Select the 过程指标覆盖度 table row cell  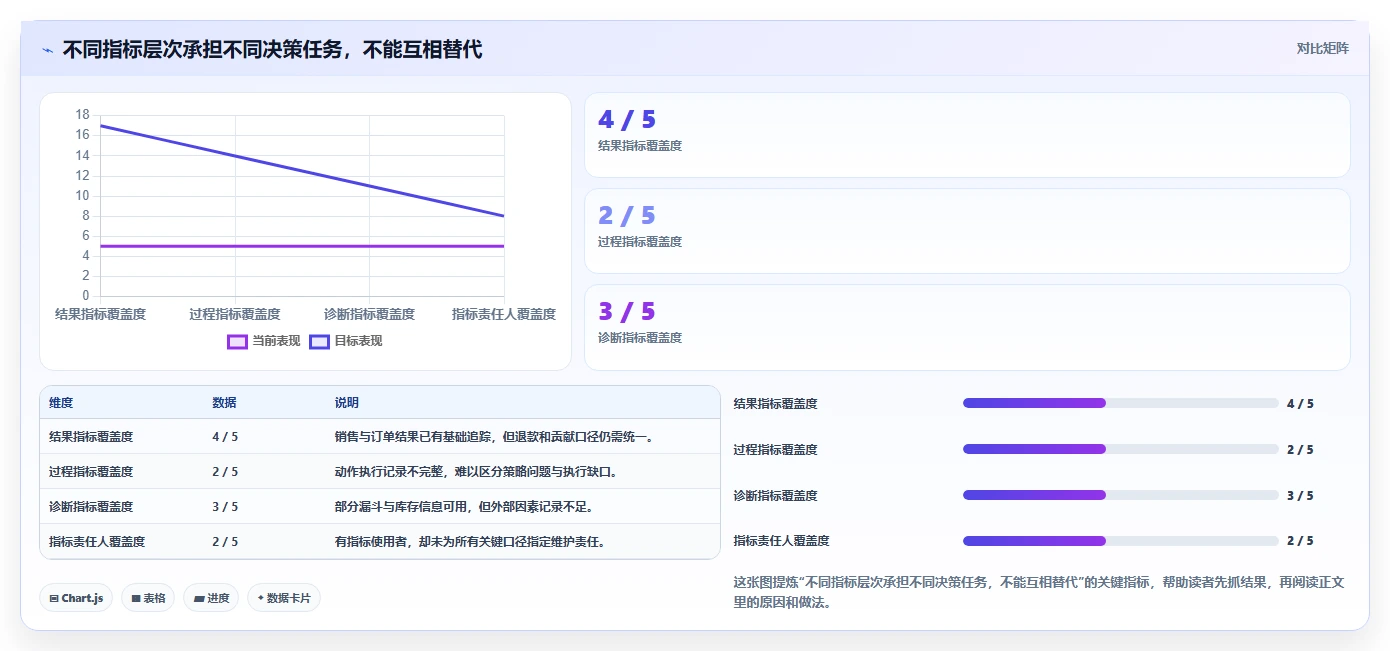coord(91,472)
